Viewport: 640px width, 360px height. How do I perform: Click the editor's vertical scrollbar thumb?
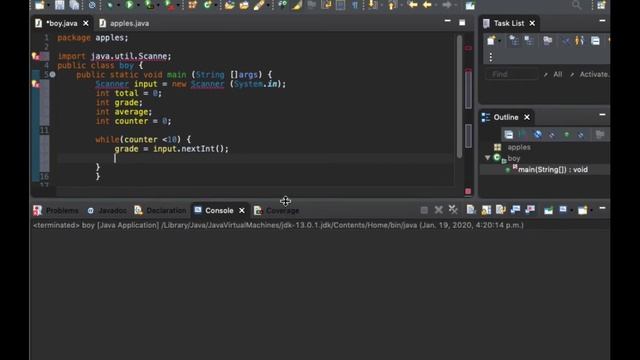tap(460, 96)
